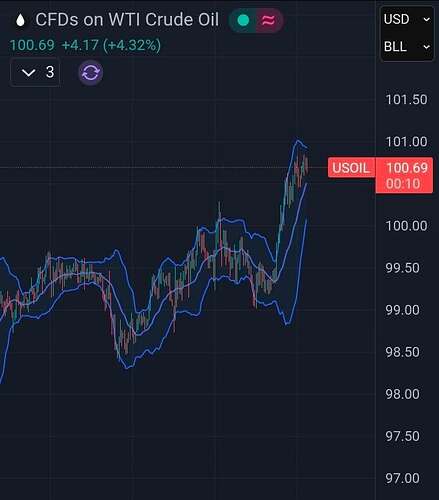439x500 pixels.
Task: Click the 100.69 last price text in header
Action: (32, 45)
